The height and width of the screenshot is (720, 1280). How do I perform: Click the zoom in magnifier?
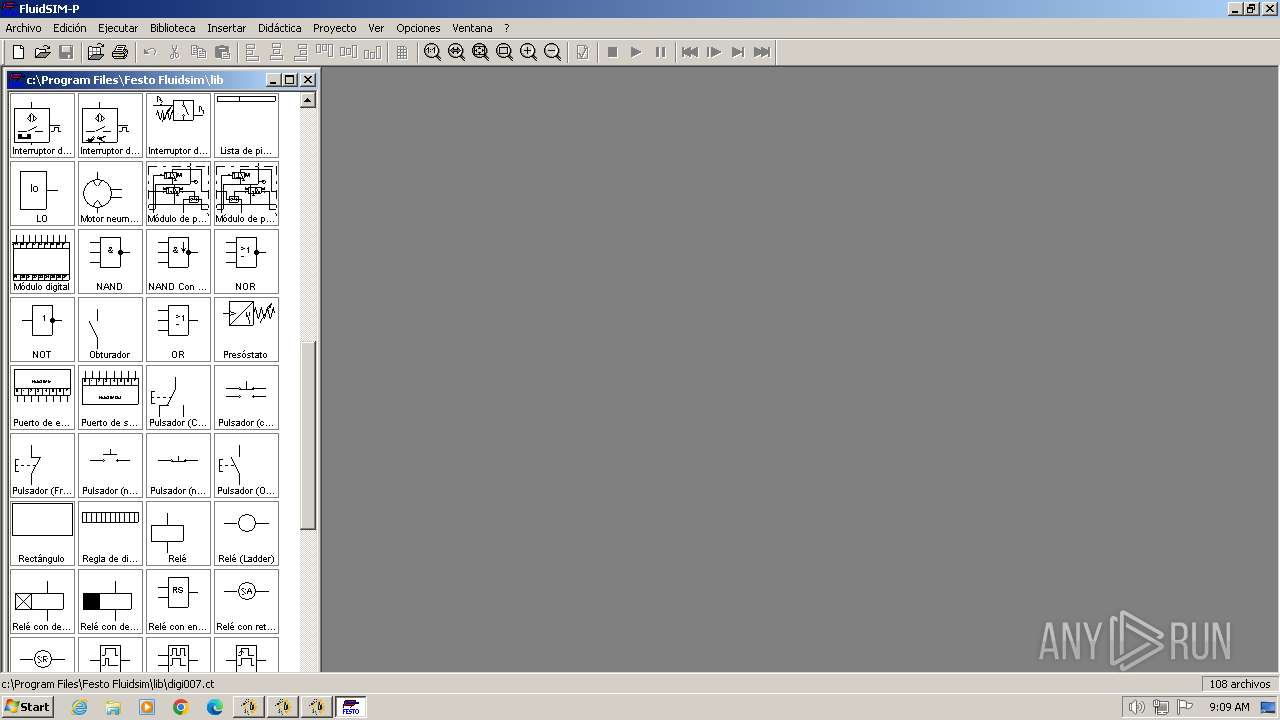point(528,52)
